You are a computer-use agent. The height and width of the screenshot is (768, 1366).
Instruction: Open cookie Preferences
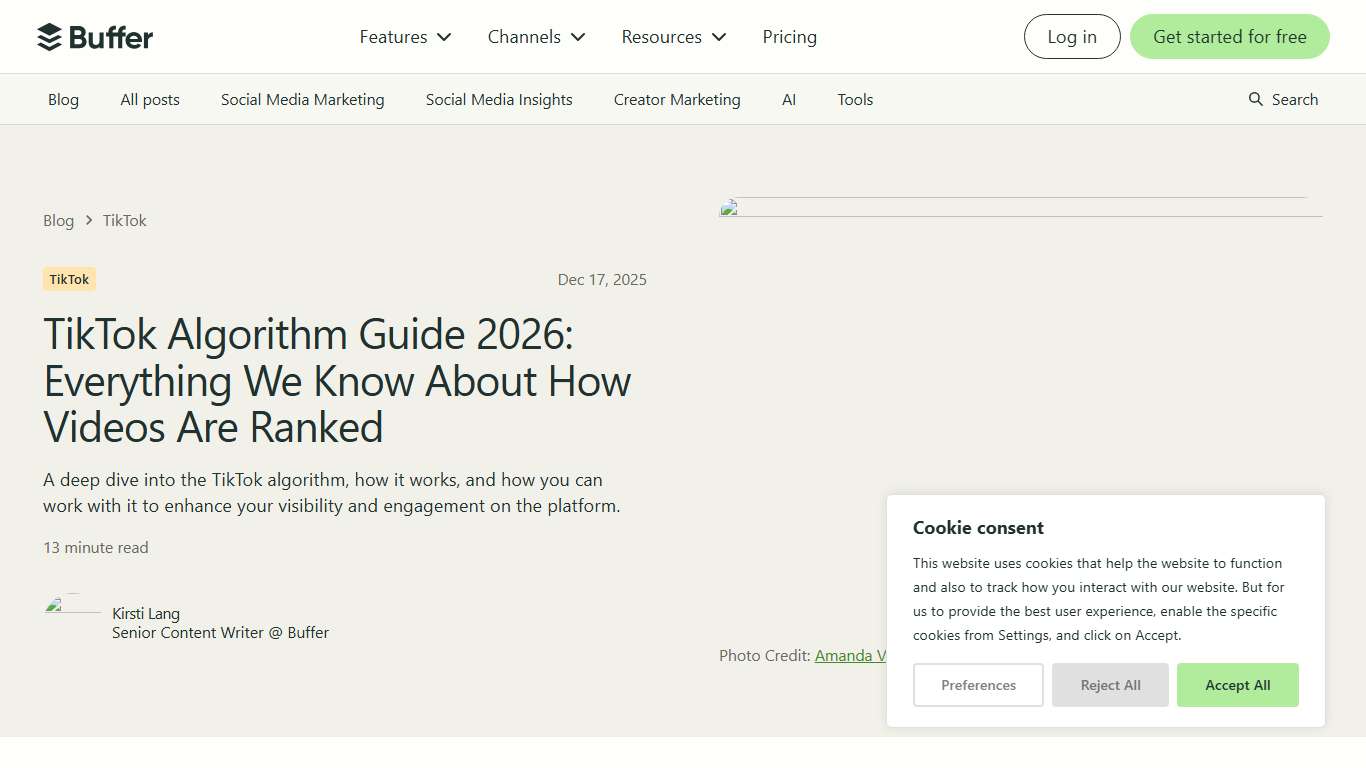pos(978,685)
